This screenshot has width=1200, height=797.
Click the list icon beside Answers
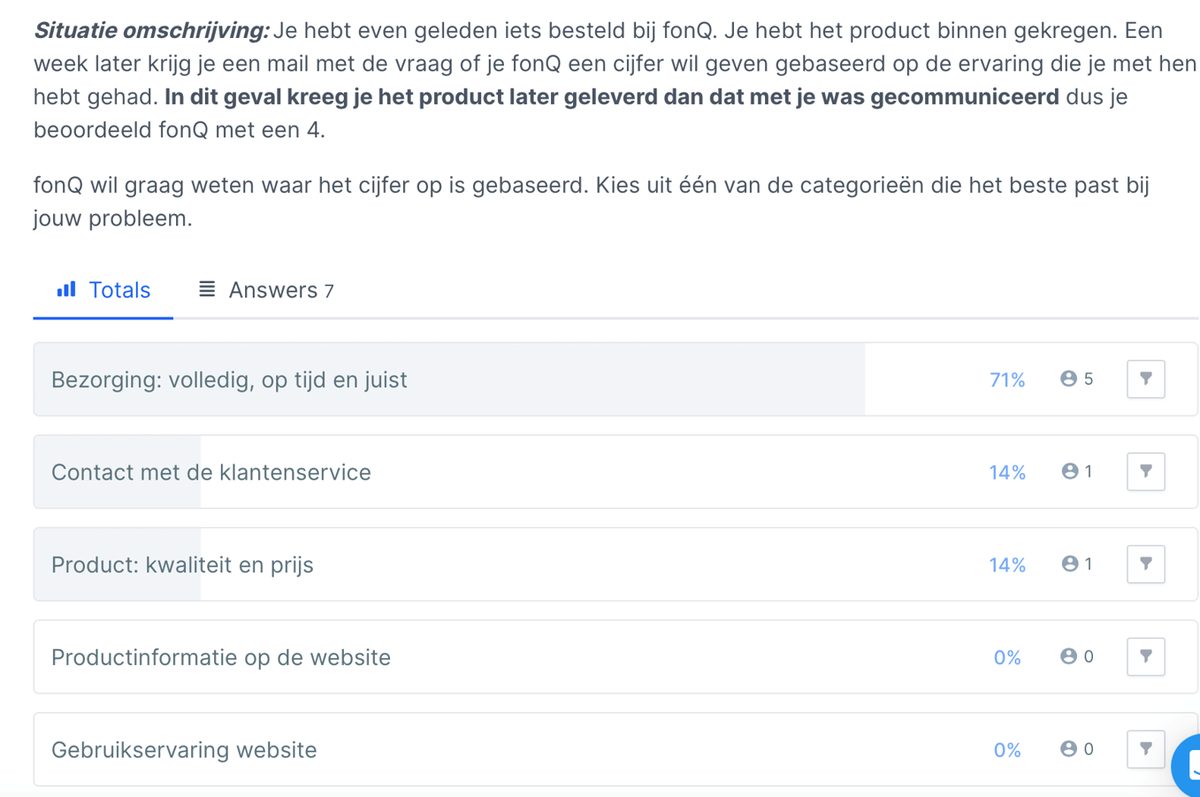click(207, 290)
